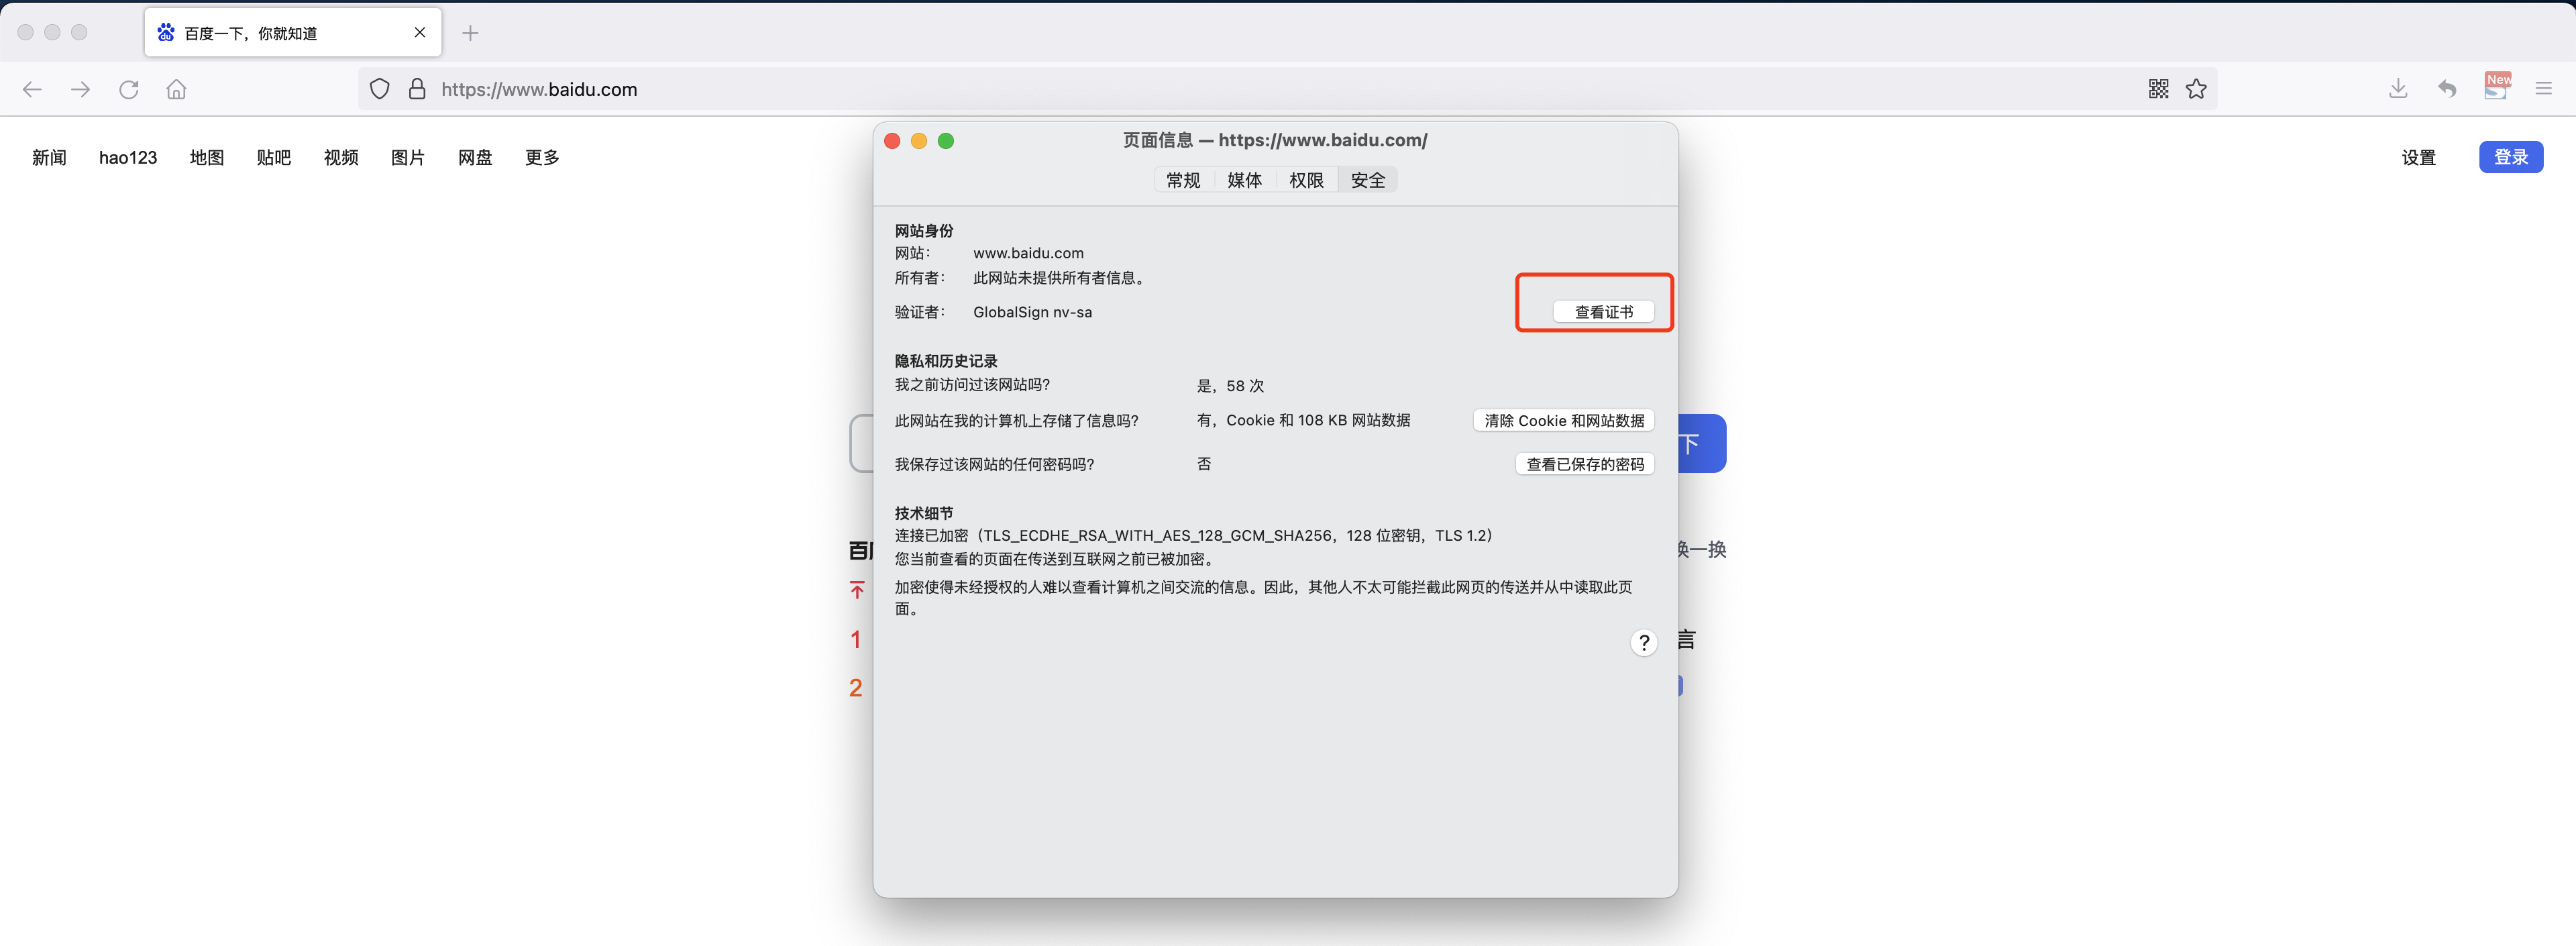This screenshot has width=2576, height=946.
Task: Bookmark this page with the star icon
Action: coord(2196,89)
